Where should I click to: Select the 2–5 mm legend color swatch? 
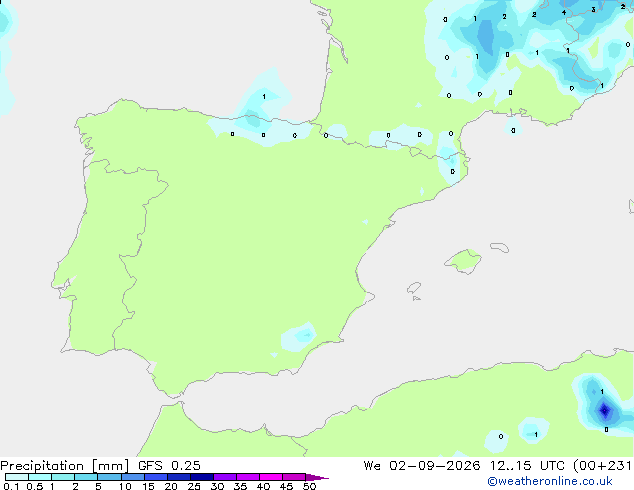86,477
